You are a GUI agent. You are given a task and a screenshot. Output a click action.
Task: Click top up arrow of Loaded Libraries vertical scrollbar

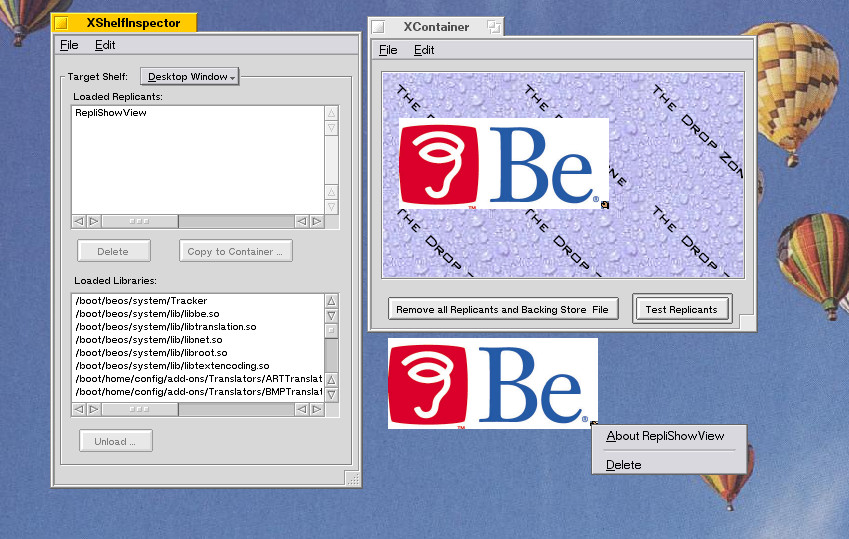(331, 301)
